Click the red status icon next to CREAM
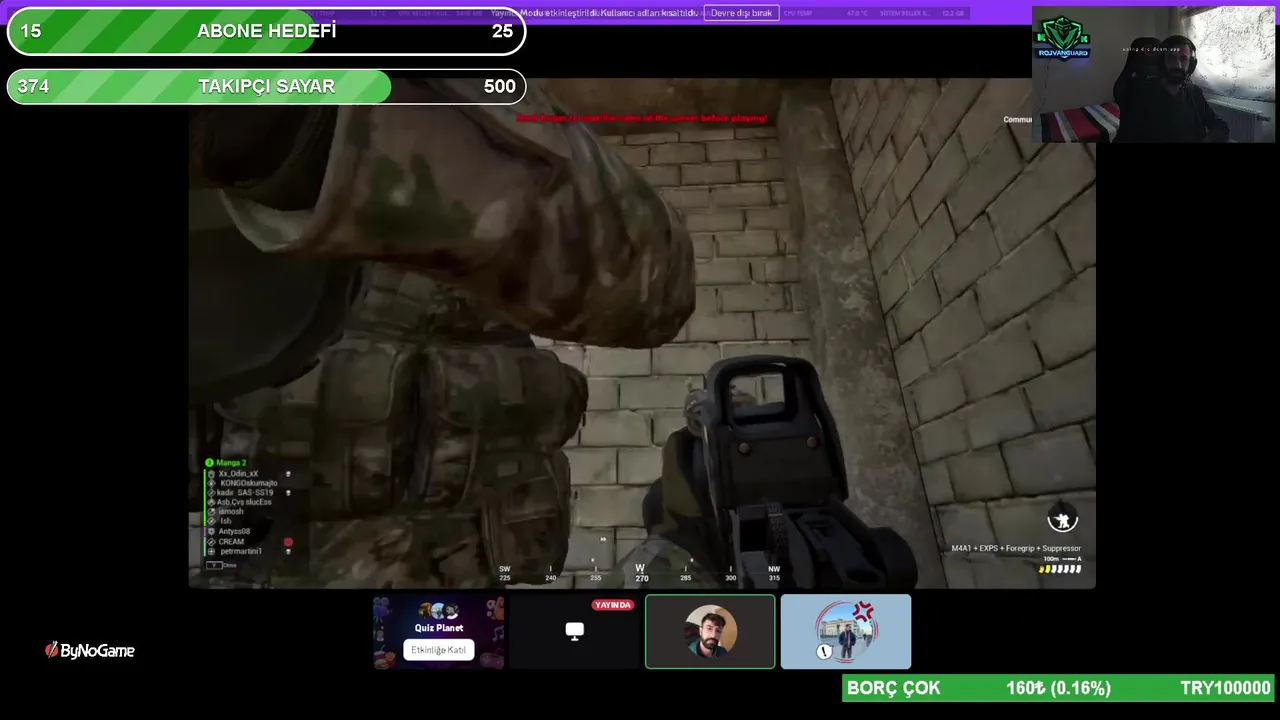This screenshot has width=1280, height=720. click(288, 542)
